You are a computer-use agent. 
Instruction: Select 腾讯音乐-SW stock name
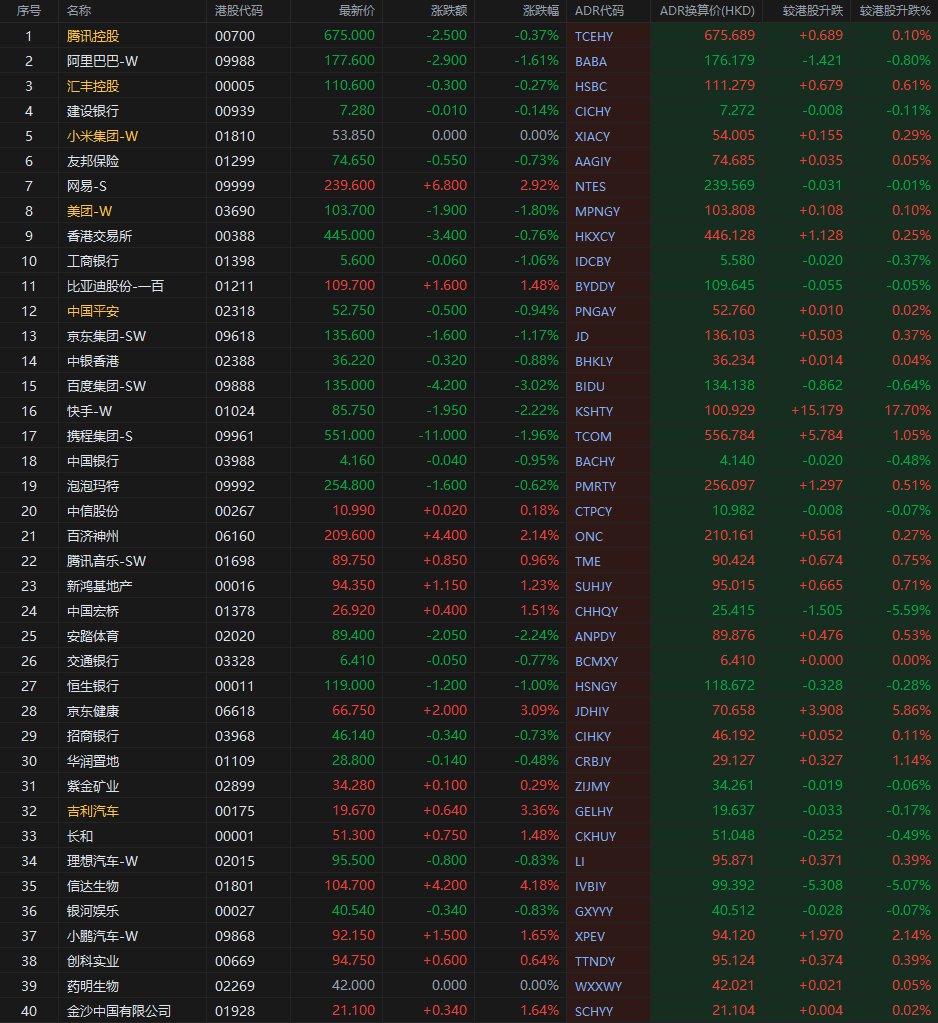pos(106,562)
